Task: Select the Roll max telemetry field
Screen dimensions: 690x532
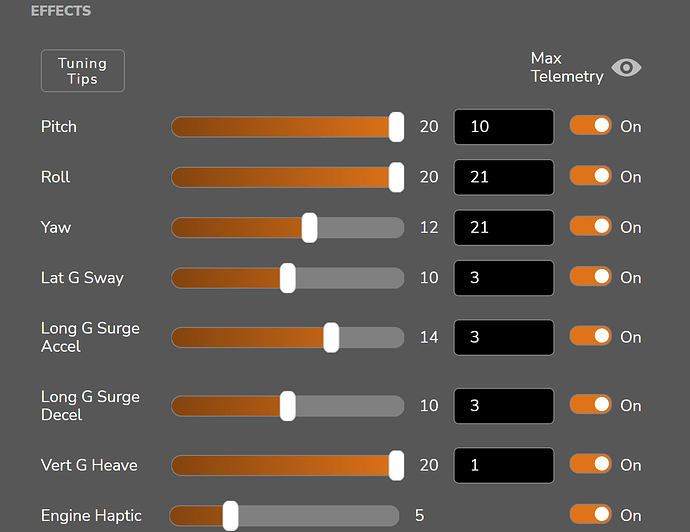Action: (504, 177)
